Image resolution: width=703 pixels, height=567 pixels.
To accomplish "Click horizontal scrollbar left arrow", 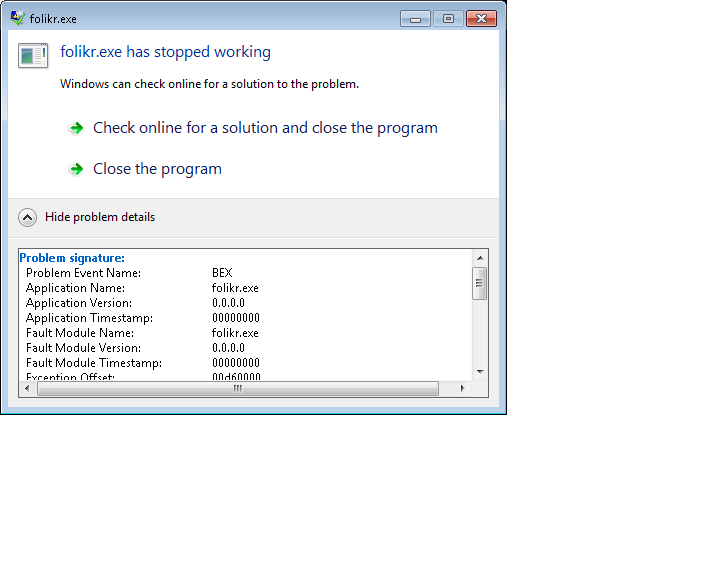I will [27, 389].
